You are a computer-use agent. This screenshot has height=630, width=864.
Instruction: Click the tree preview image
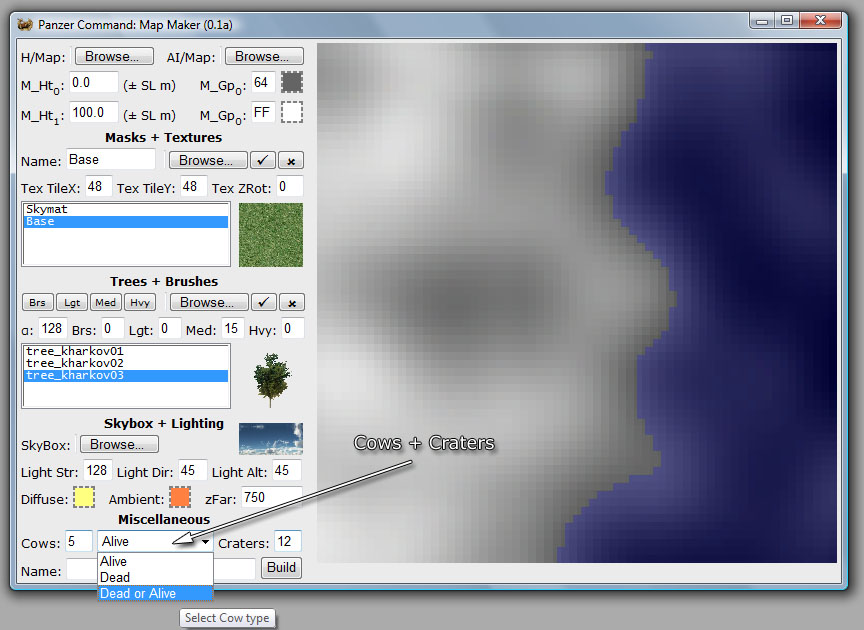click(x=271, y=379)
